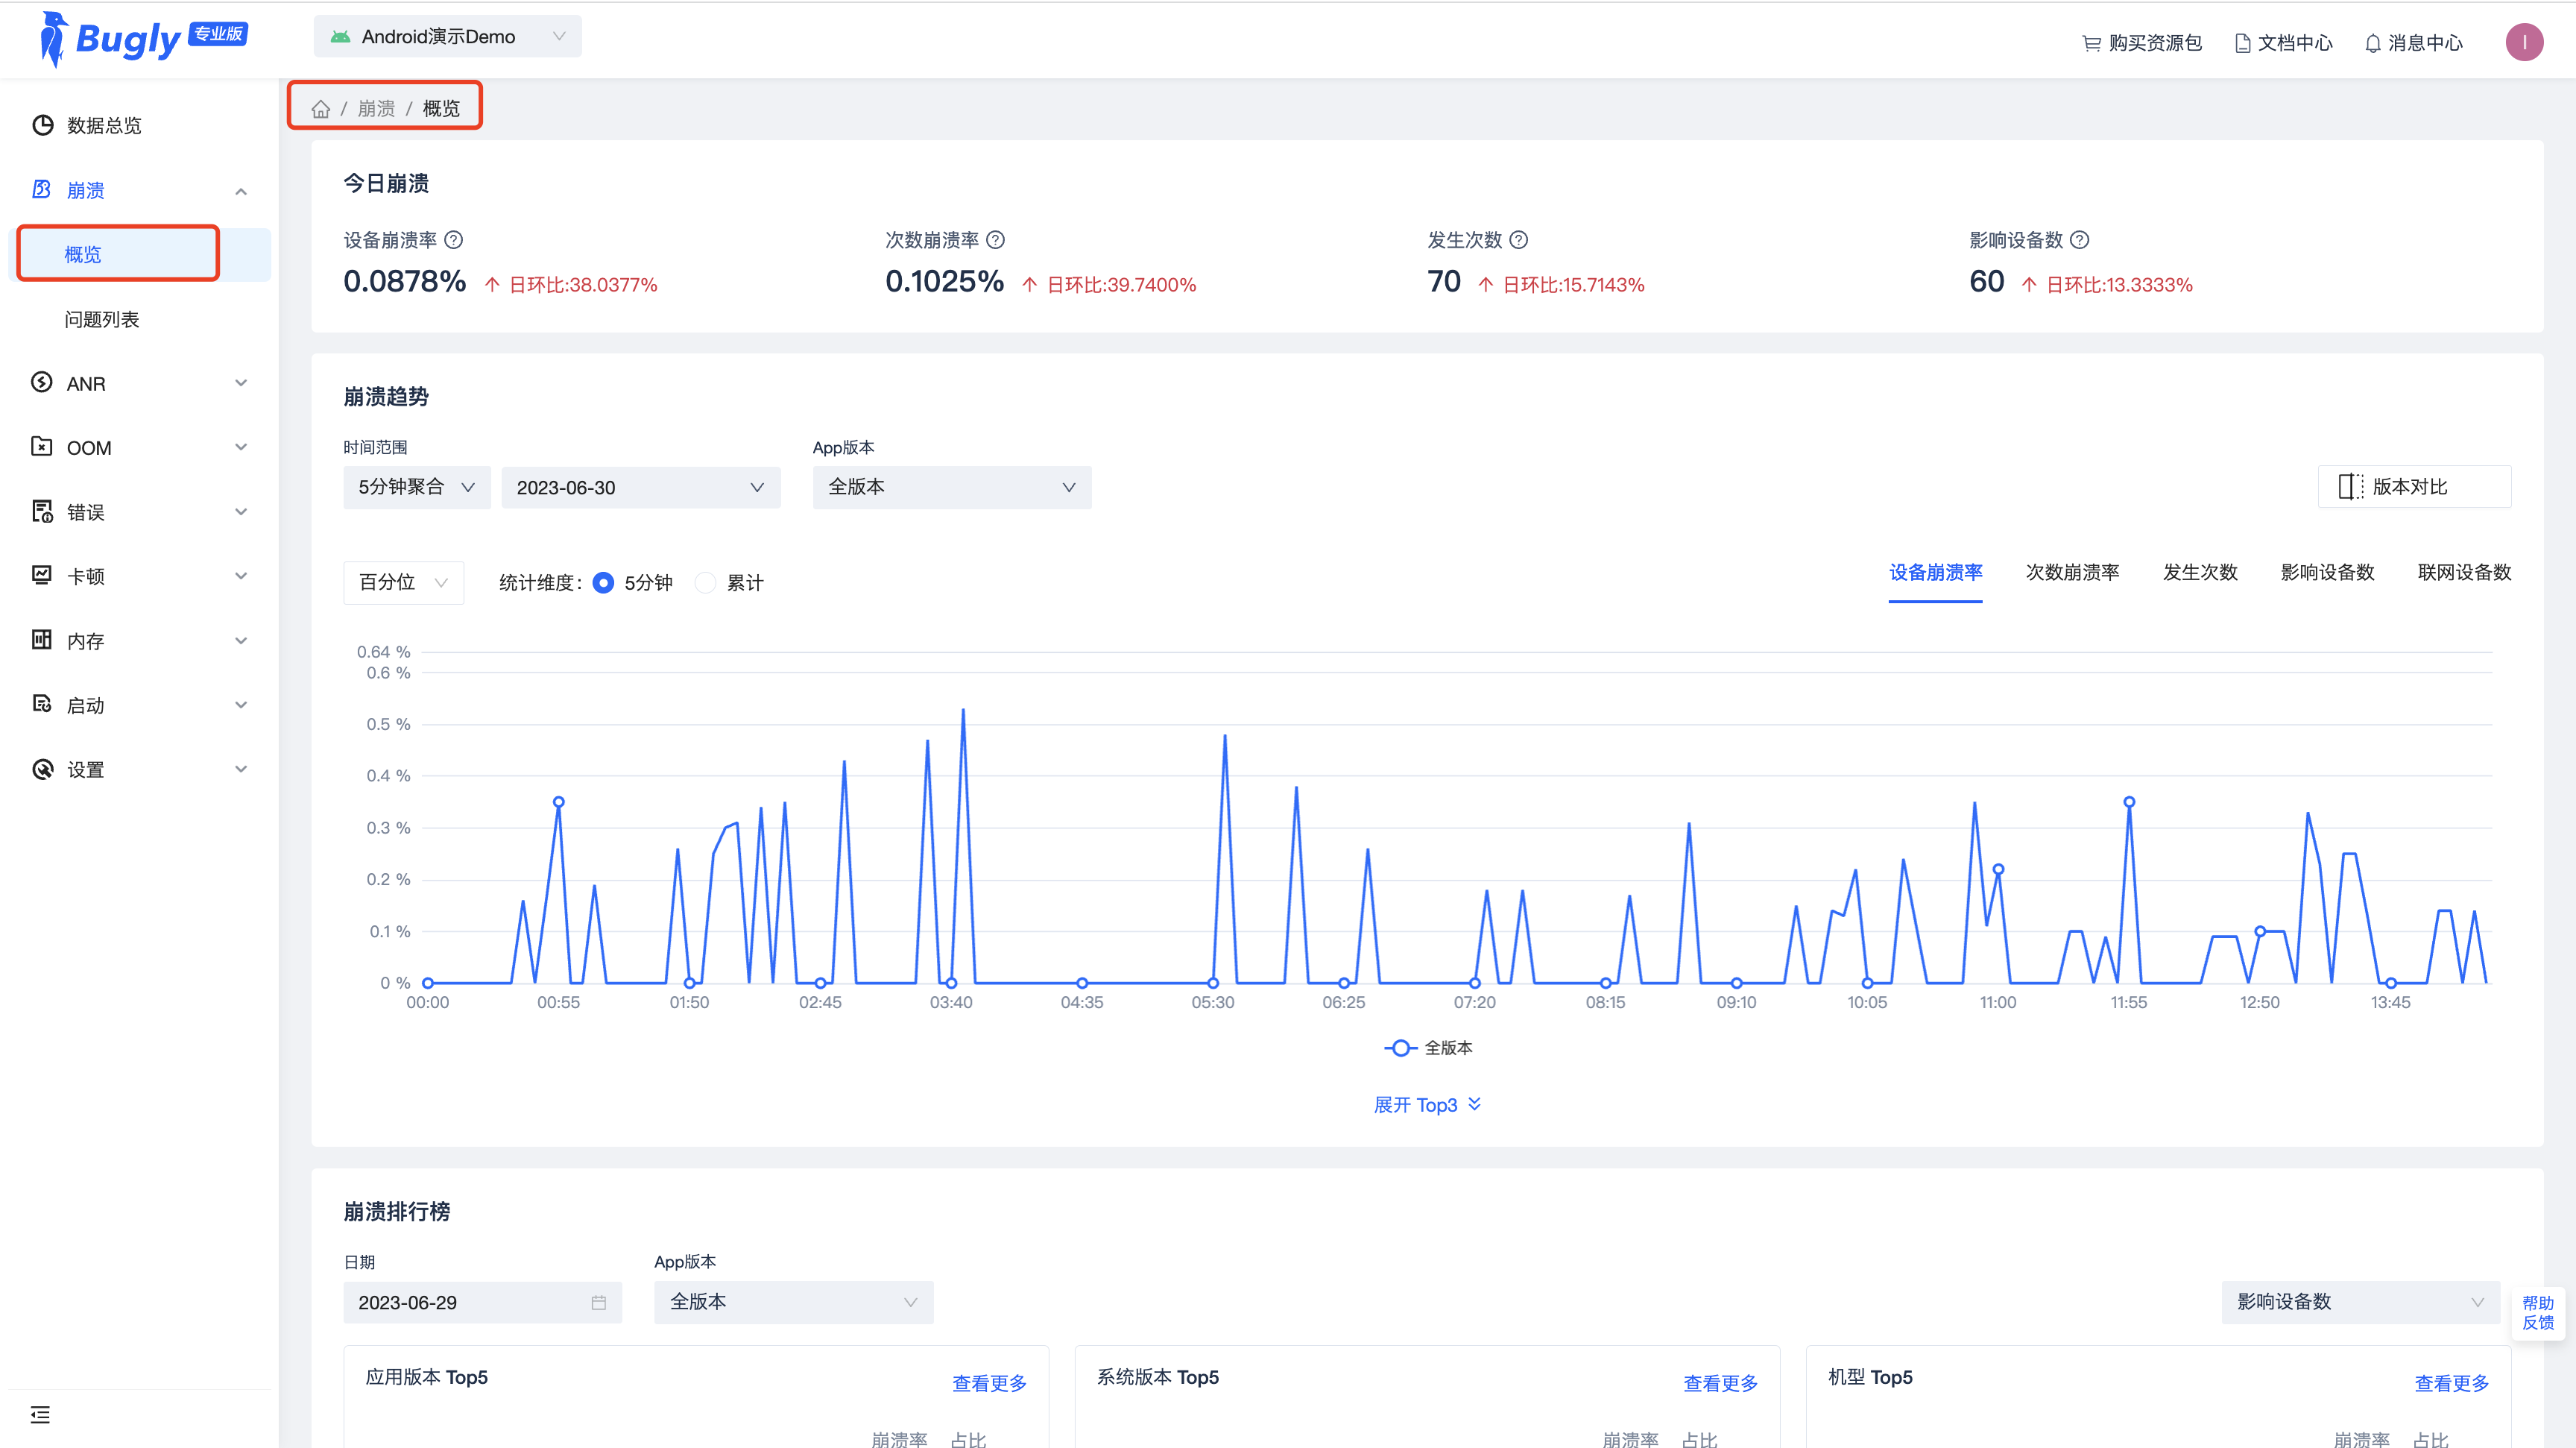Open the 2023-06-30 date dropdown
This screenshot has width=2576, height=1448.
pyautogui.click(x=640, y=487)
